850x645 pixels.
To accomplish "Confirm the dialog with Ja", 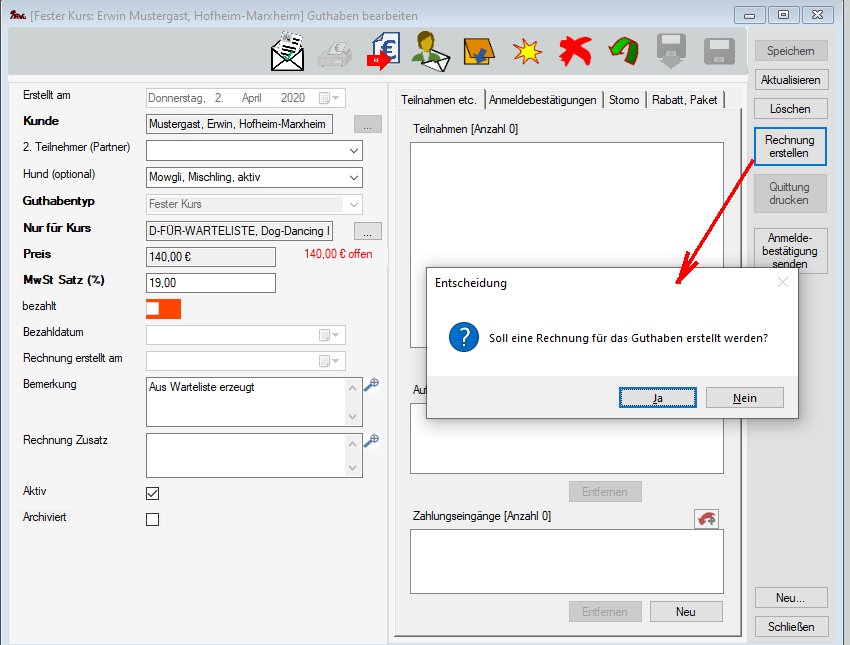I will (x=657, y=398).
